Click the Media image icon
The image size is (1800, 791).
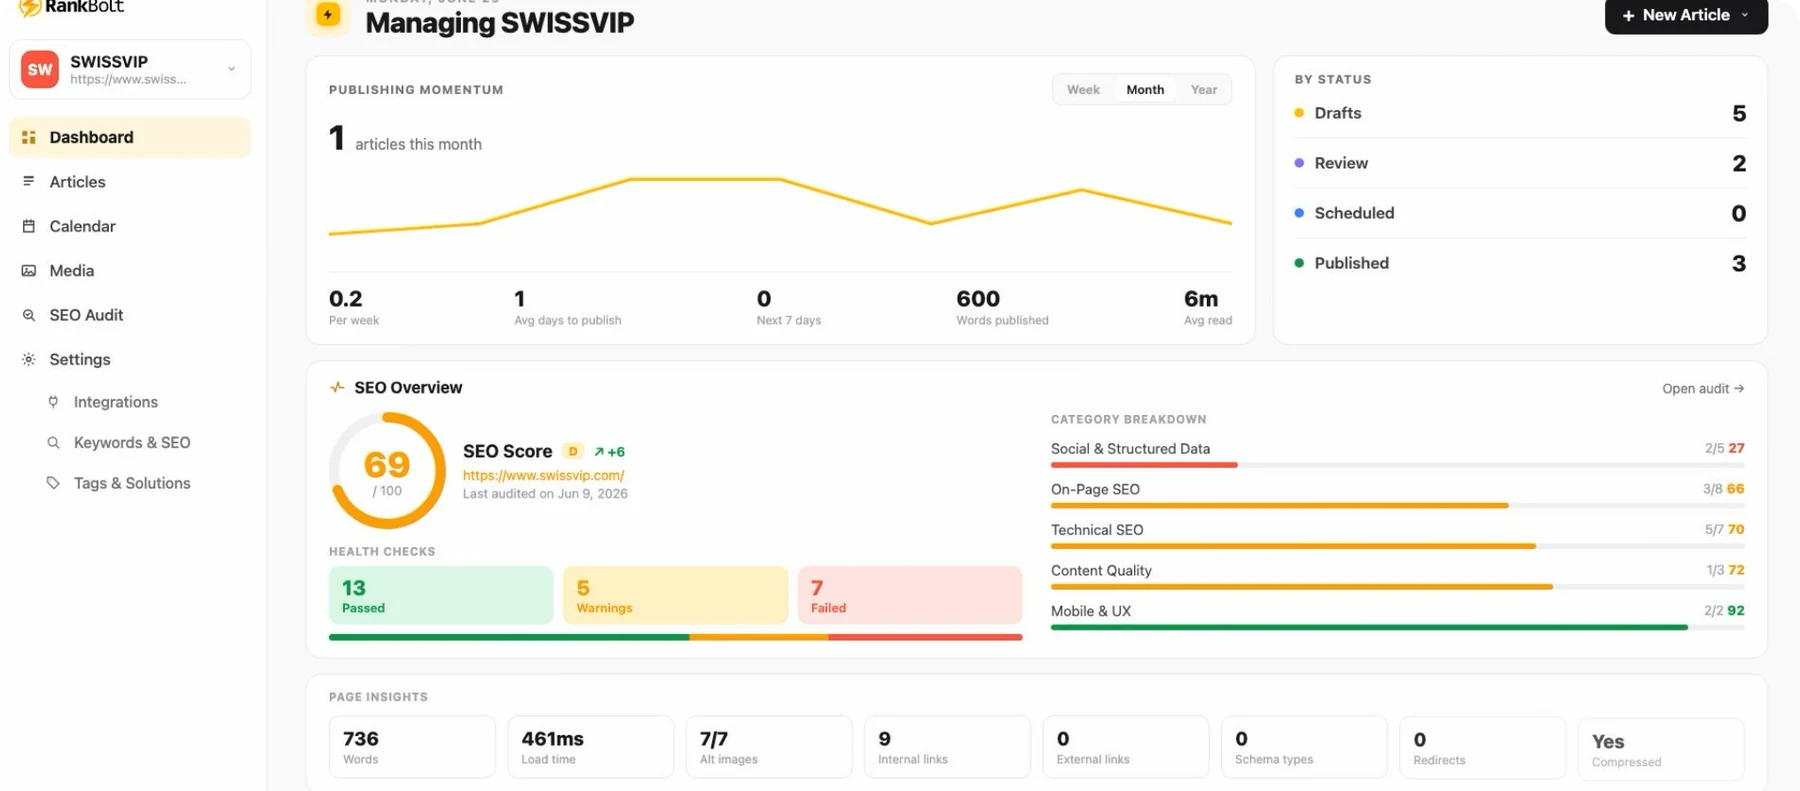(29, 270)
